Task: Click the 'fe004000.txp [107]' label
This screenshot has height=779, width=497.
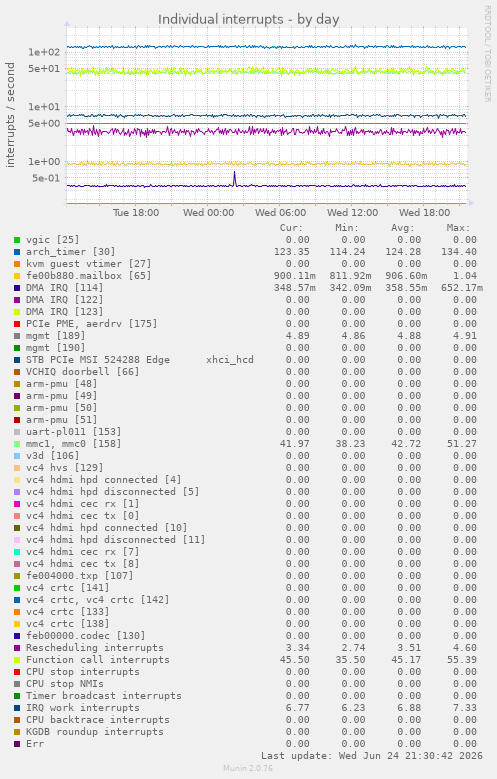Action: (x=80, y=576)
